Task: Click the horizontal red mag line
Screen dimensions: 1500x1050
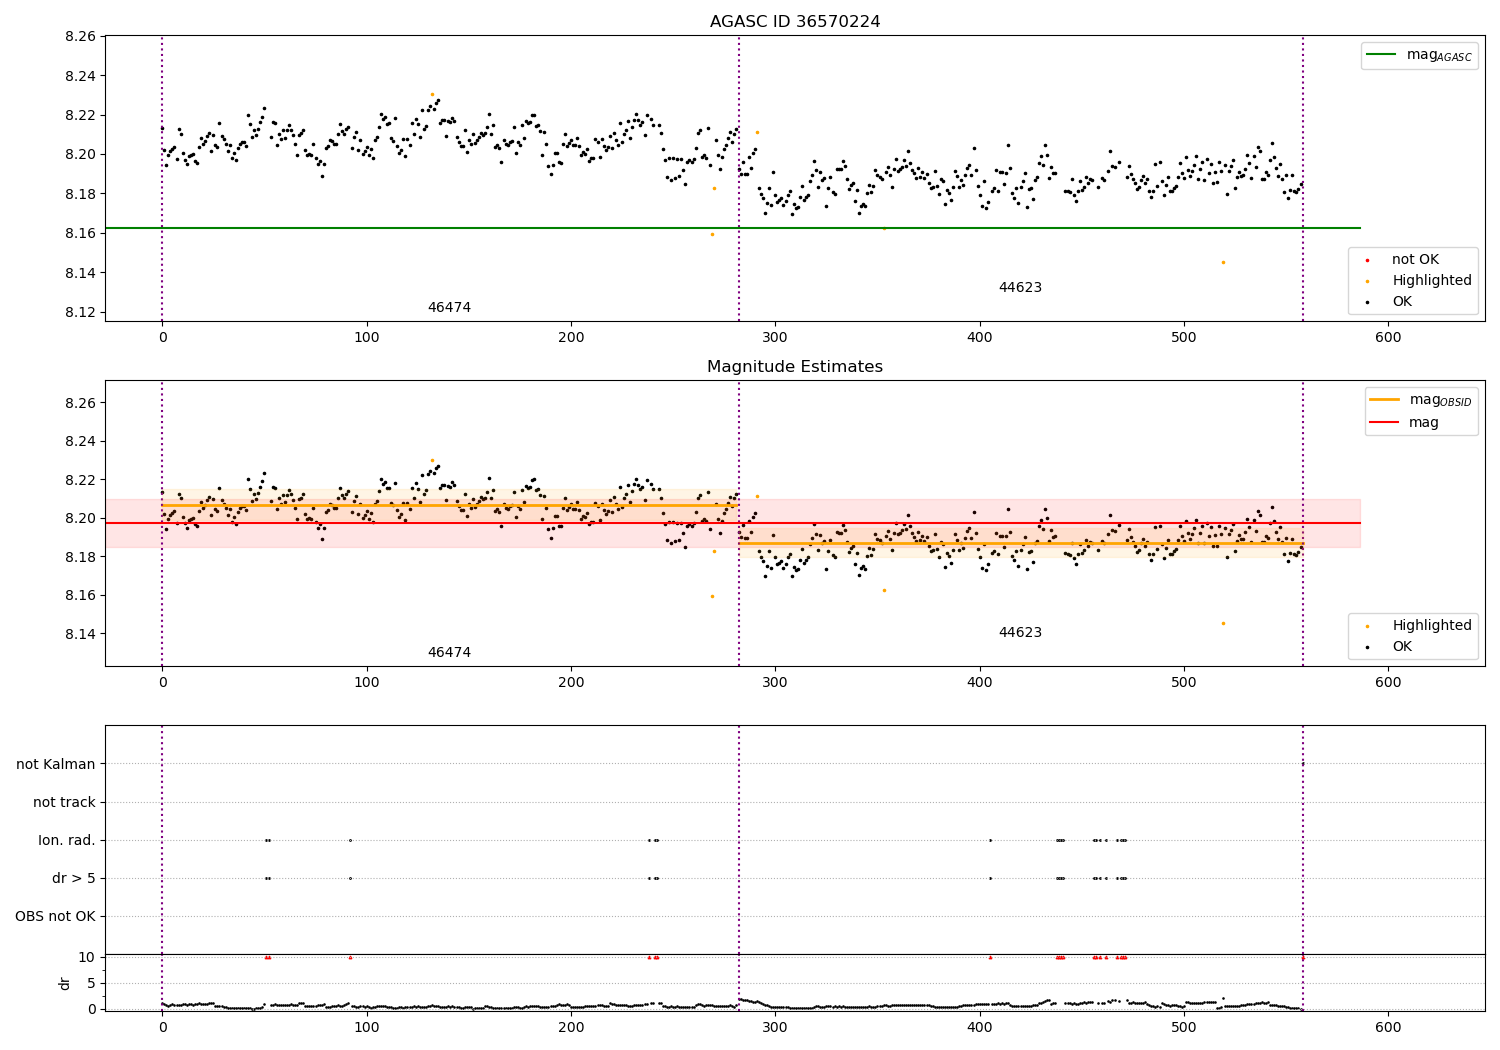Action: click(733, 523)
